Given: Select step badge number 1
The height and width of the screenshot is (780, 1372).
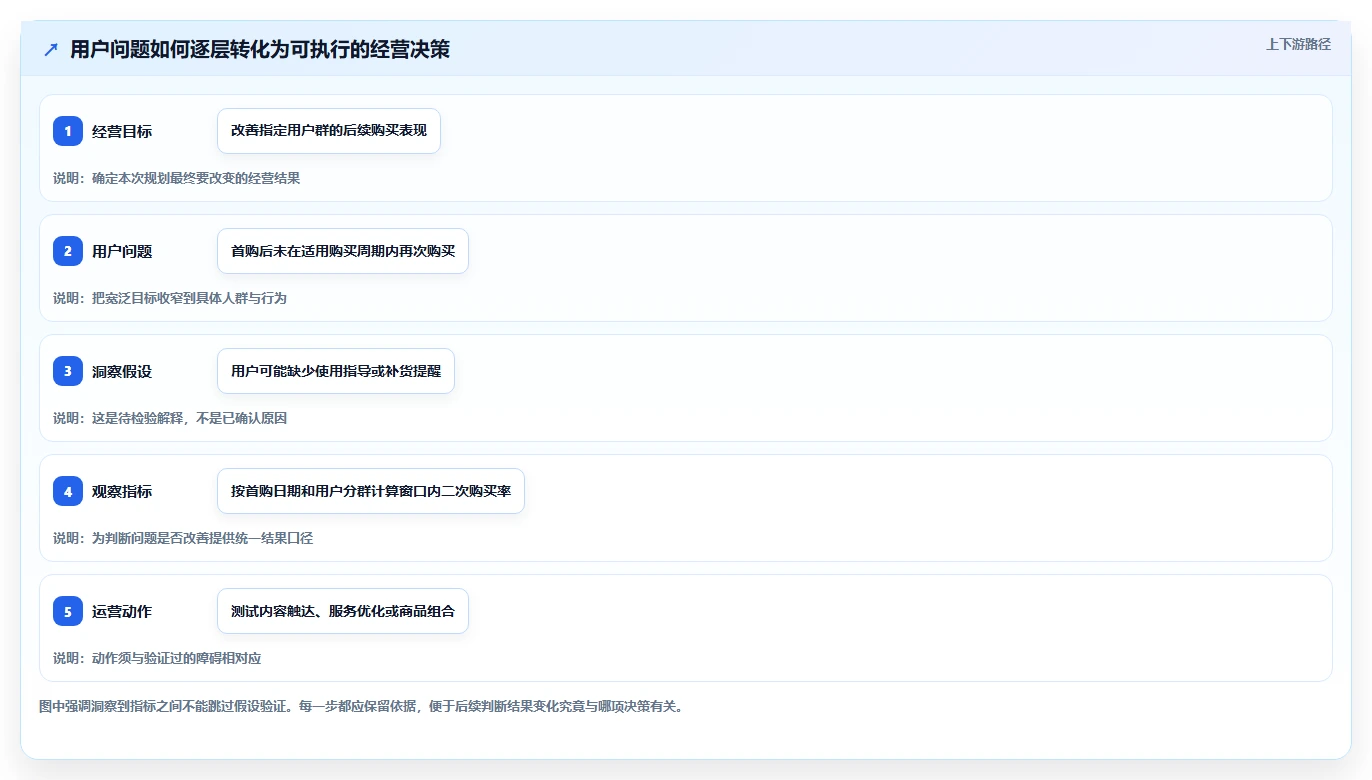Looking at the screenshot, I should [x=68, y=131].
